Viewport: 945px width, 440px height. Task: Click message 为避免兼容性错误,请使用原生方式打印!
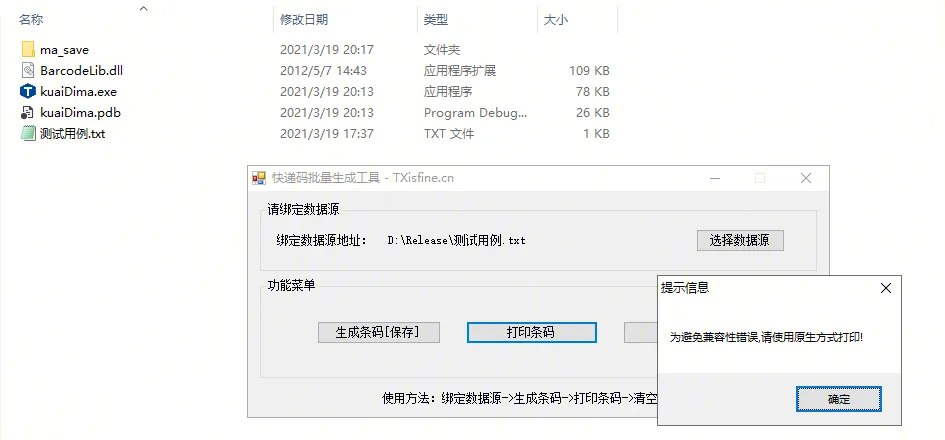click(x=767, y=338)
